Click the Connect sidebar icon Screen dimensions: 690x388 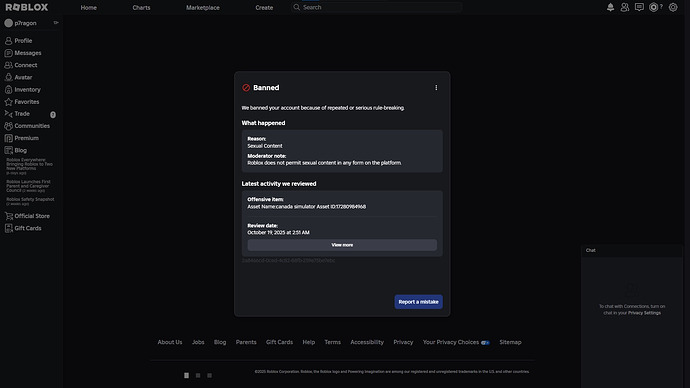pyautogui.click(x=8, y=65)
